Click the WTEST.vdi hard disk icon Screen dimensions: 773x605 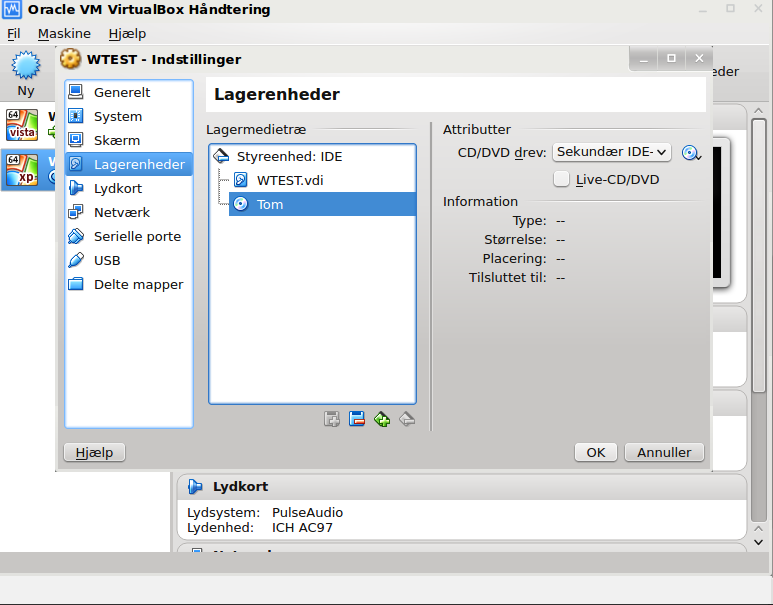pyautogui.click(x=241, y=180)
